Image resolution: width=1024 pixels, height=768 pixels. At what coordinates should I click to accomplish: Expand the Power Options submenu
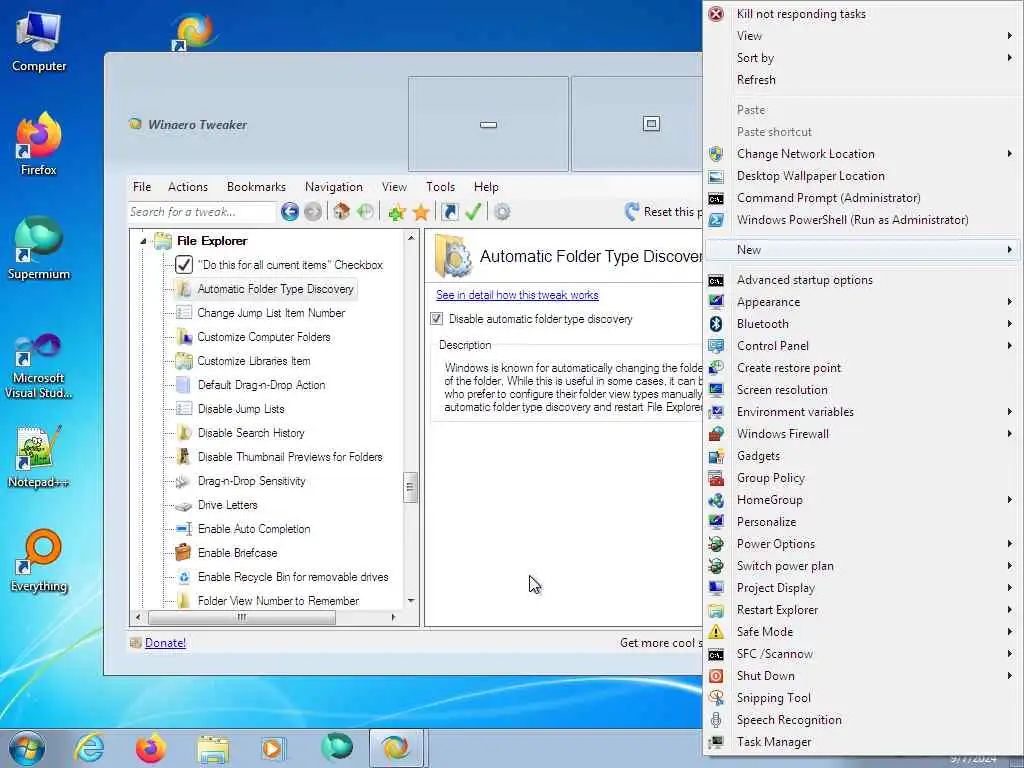[x=1010, y=543]
